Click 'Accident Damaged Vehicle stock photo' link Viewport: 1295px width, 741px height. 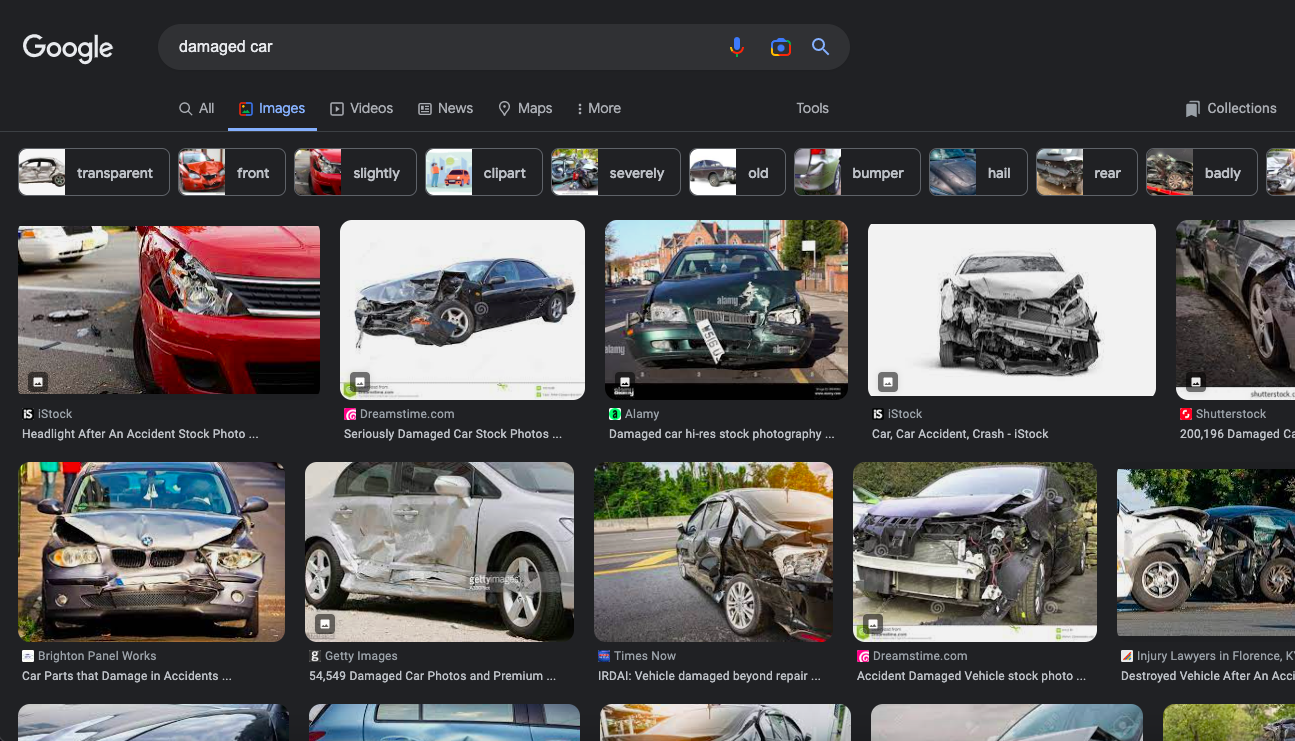click(972, 676)
